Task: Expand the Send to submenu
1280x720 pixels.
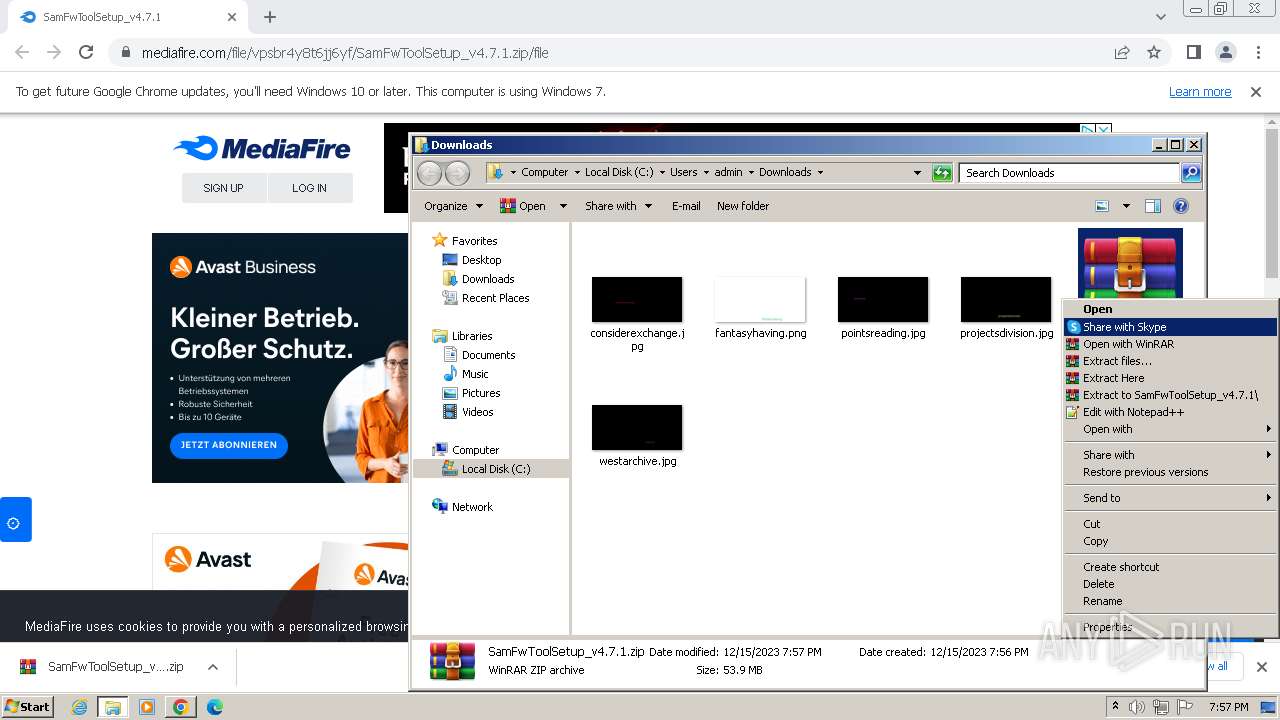Action: [1171, 498]
